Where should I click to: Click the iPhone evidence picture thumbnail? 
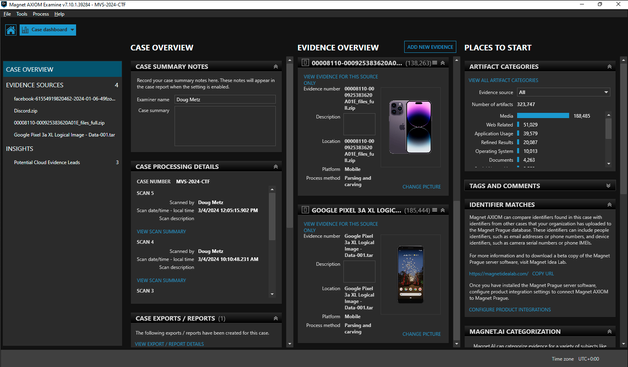(411, 127)
